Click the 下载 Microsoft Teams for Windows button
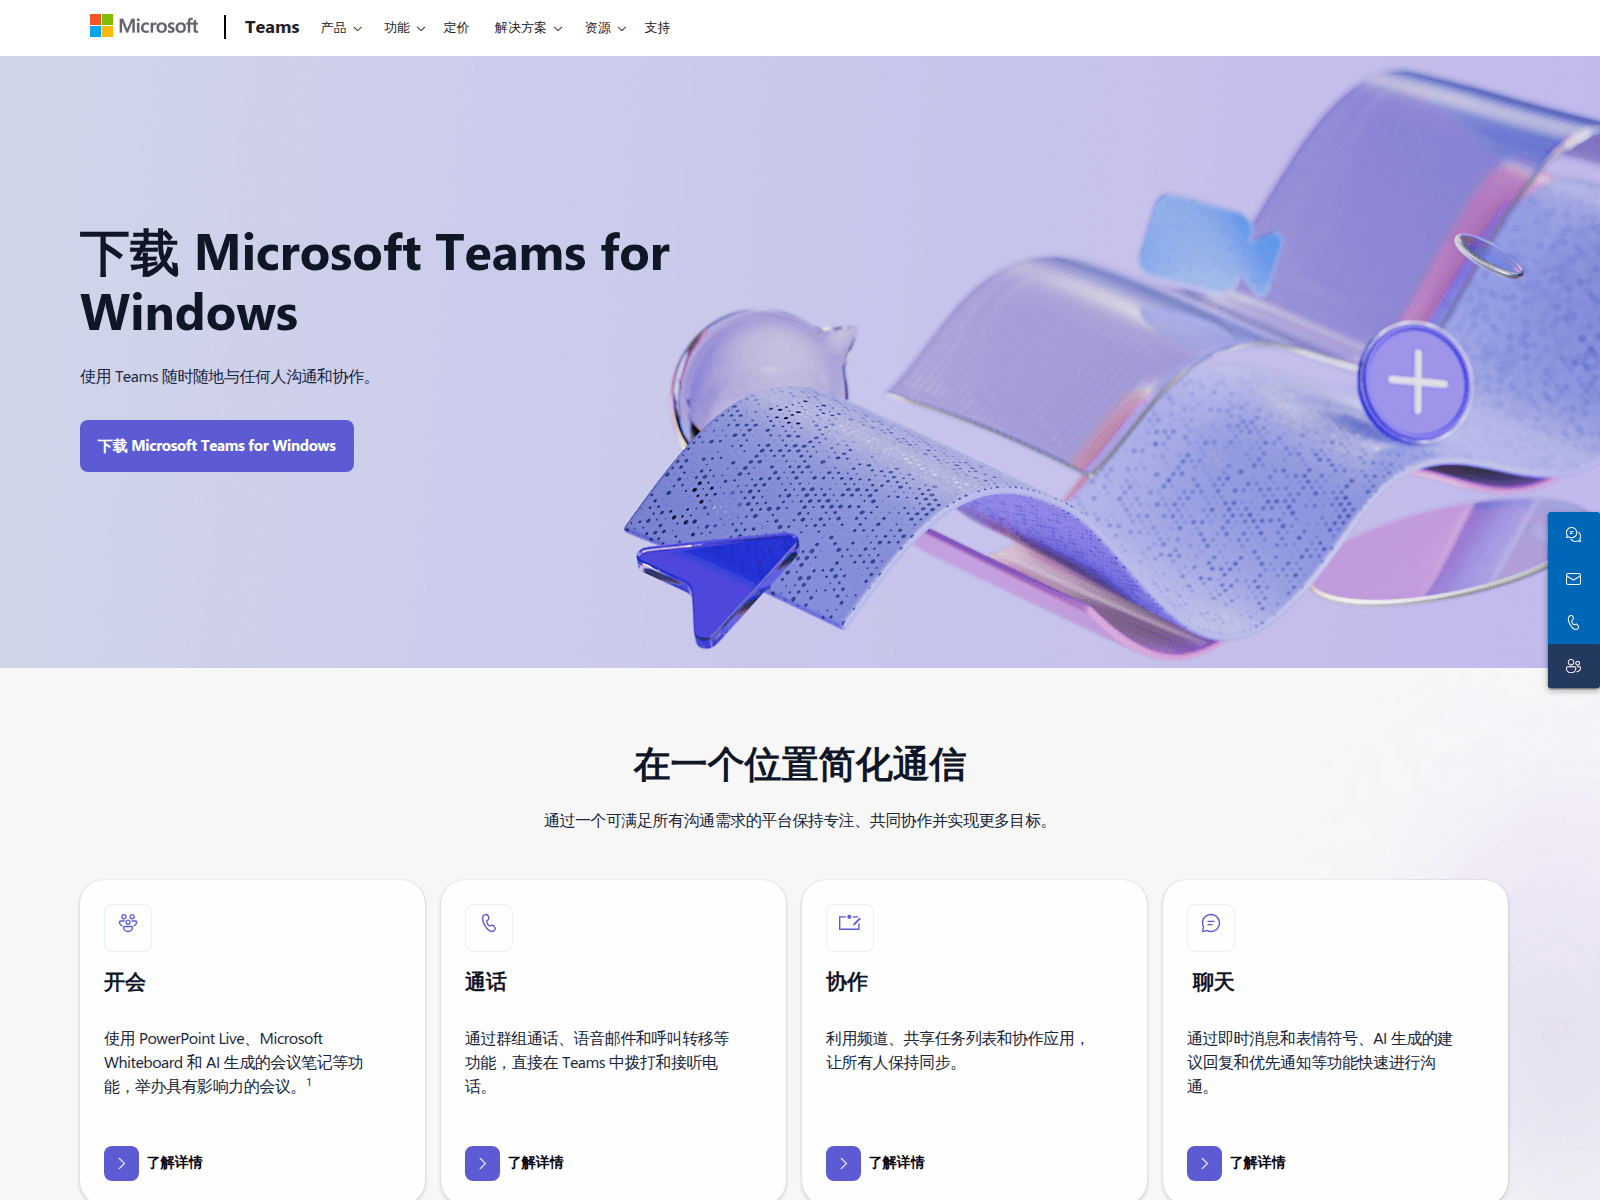This screenshot has height=1200, width=1600. pyautogui.click(x=217, y=446)
